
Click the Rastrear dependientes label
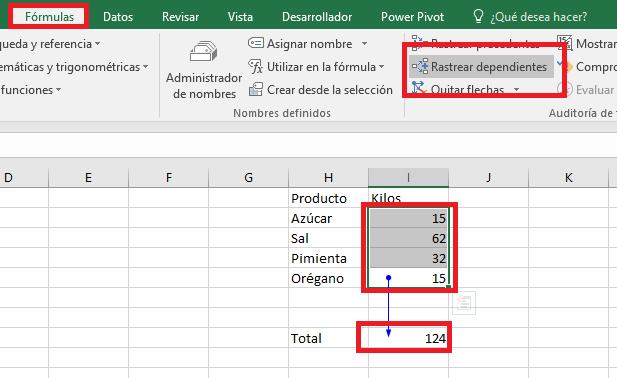pyautogui.click(x=489, y=67)
